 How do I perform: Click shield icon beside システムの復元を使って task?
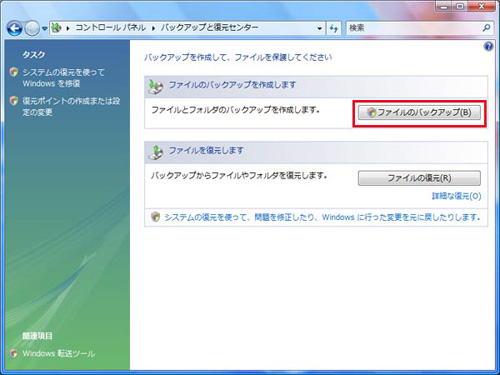point(14,72)
